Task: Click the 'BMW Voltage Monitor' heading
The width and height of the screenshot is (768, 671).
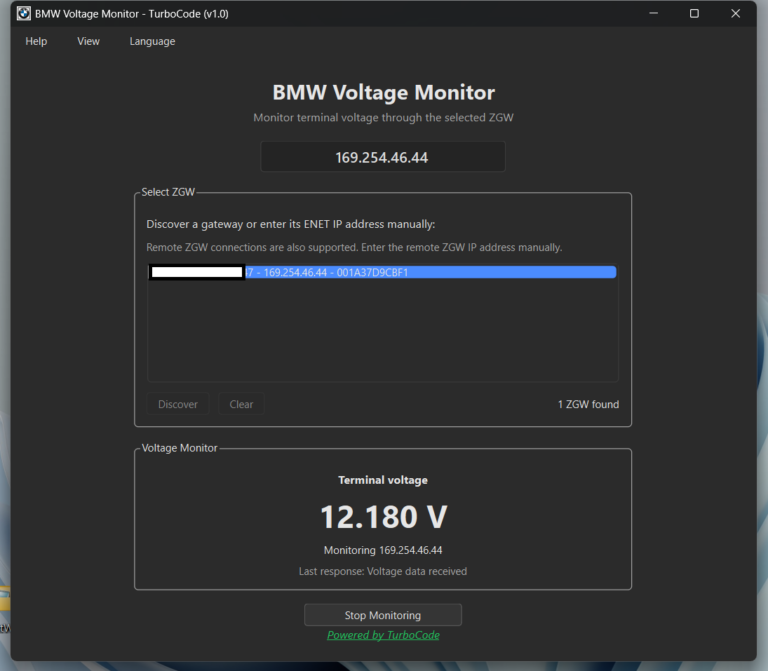Action: coord(384,93)
